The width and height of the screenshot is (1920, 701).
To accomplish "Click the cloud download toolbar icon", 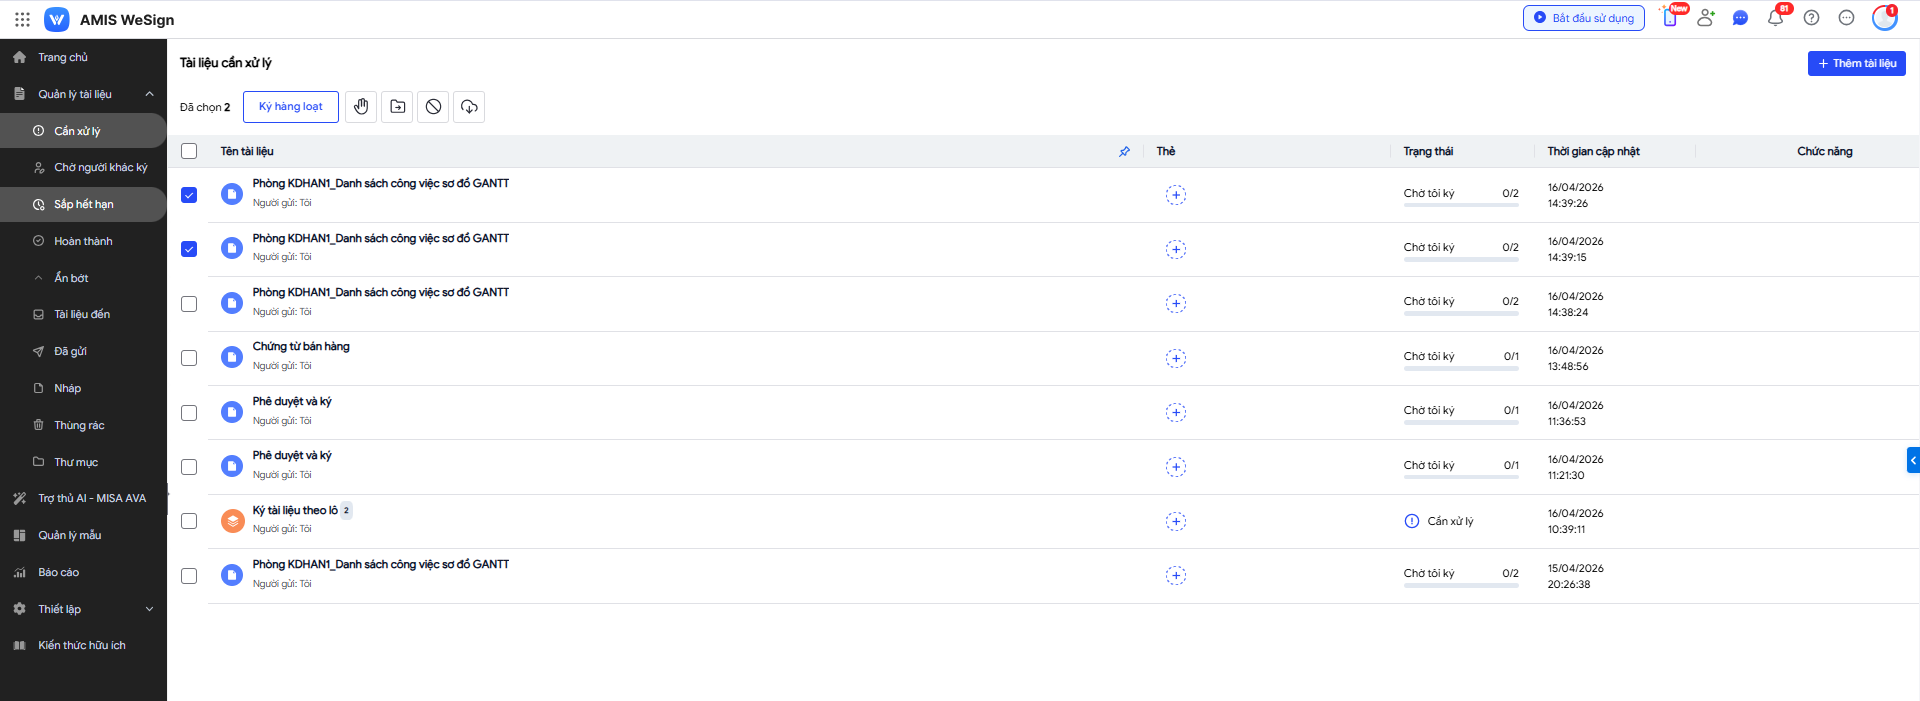I will [469, 107].
